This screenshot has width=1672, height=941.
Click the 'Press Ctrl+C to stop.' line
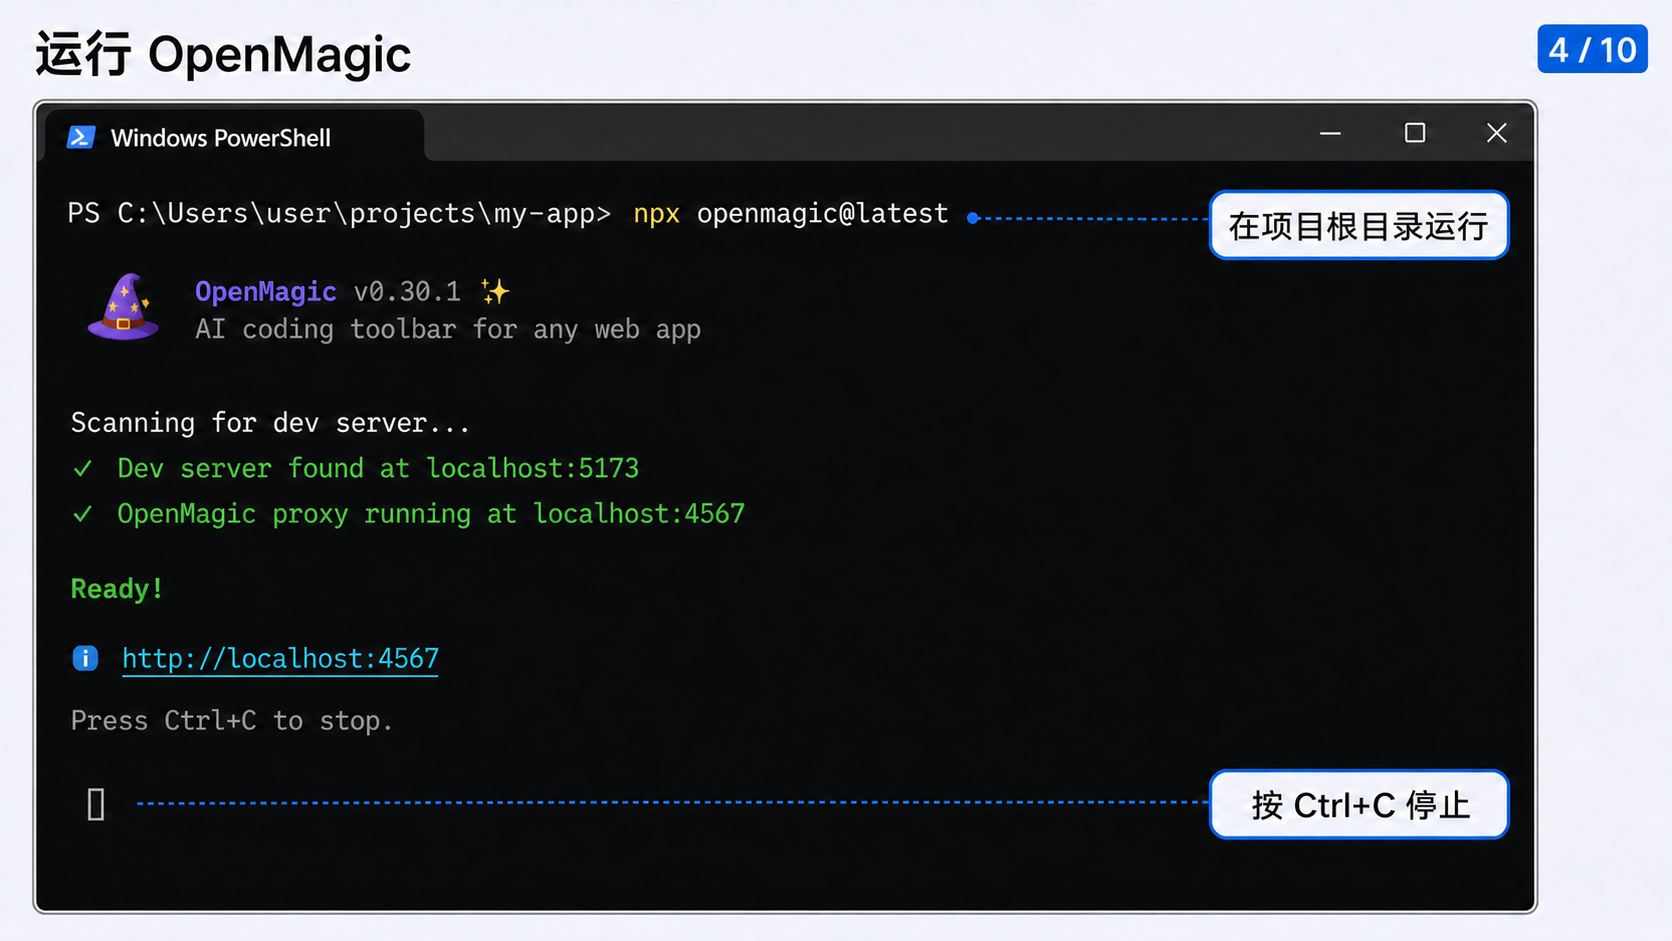tap(232, 721)
